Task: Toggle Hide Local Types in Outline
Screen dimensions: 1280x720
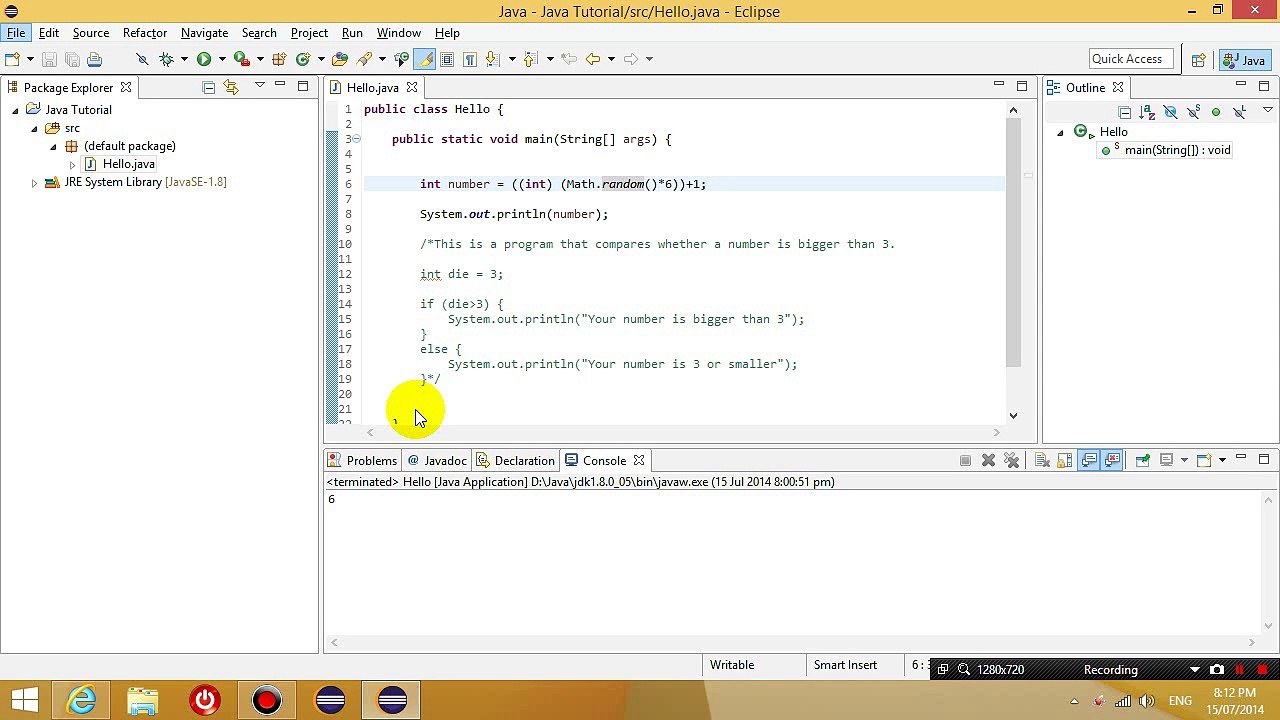Action: point(1239,113)
